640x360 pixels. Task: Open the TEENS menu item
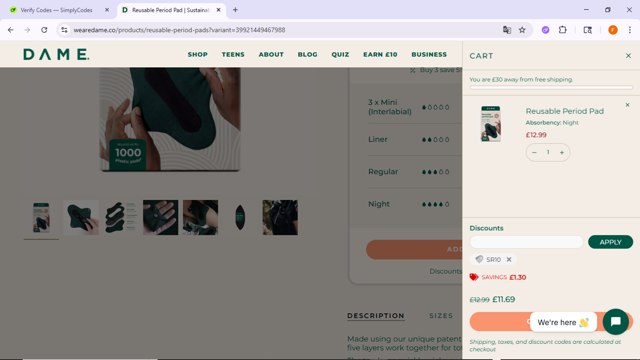click(233, 54)
